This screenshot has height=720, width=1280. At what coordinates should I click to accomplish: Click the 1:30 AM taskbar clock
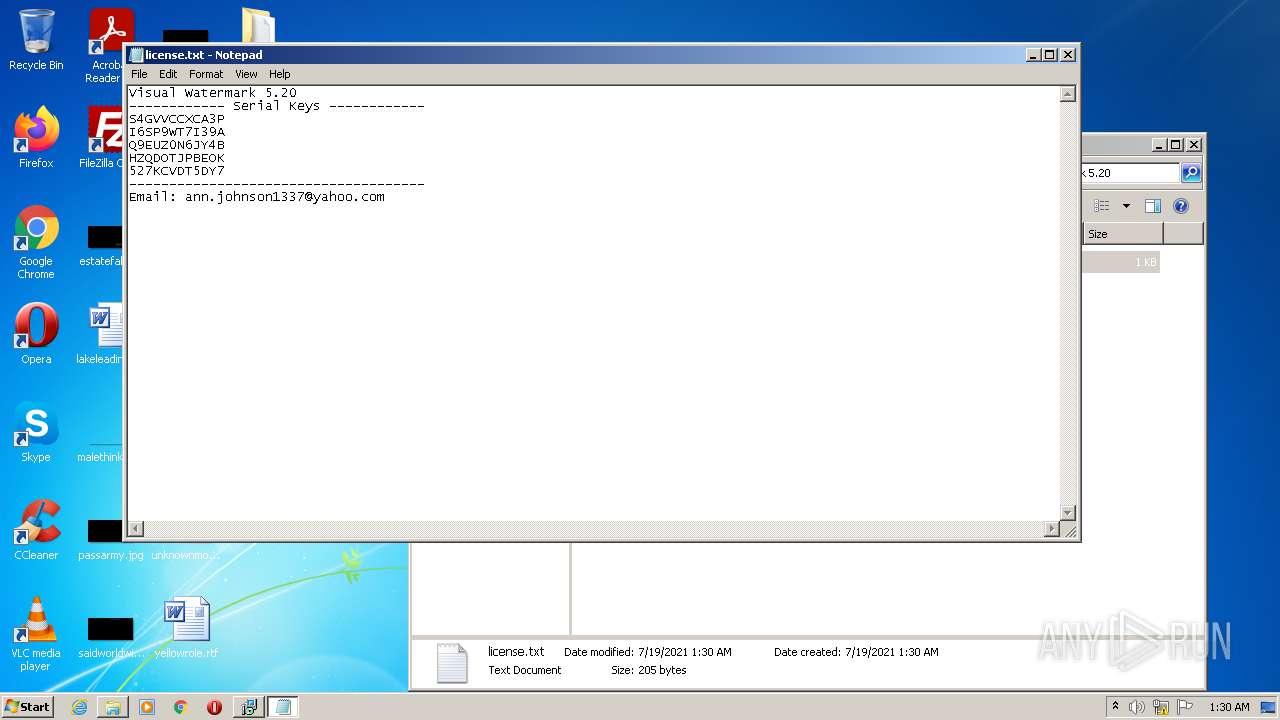[x=1229, y=707]
